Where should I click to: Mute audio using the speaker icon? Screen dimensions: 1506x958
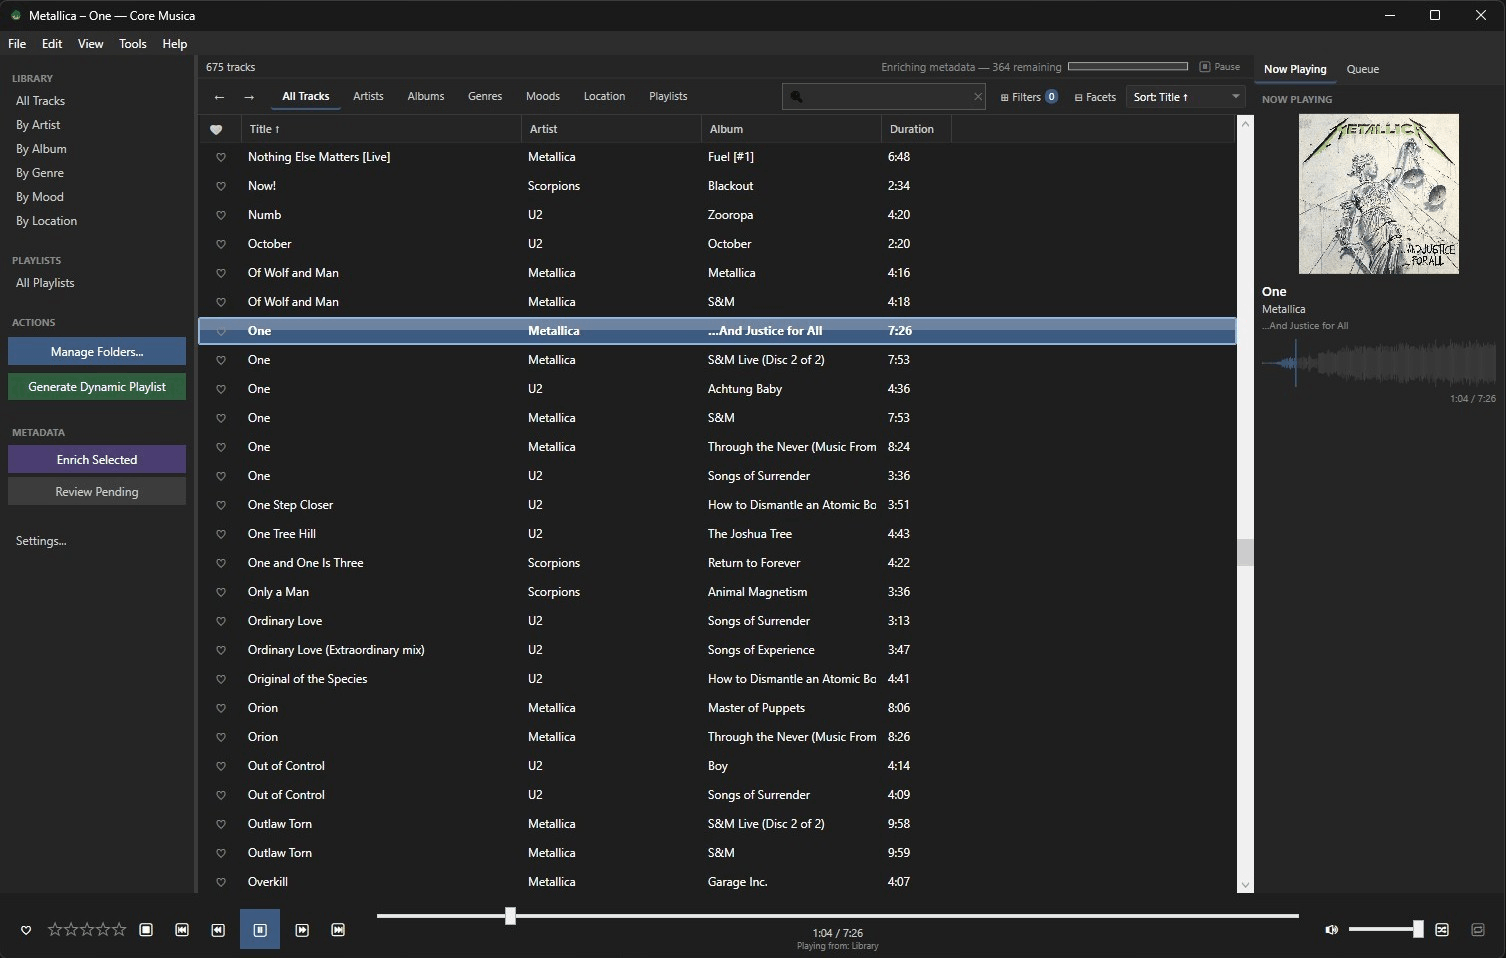point(1331,930)
